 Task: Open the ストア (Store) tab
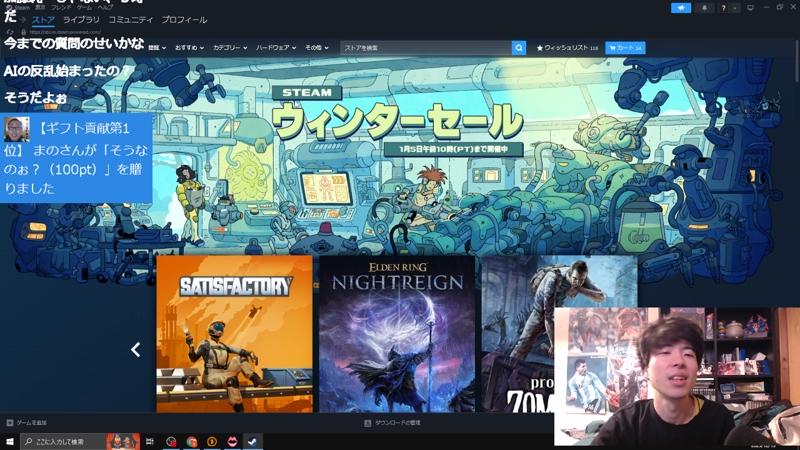[x=43, y=20]
